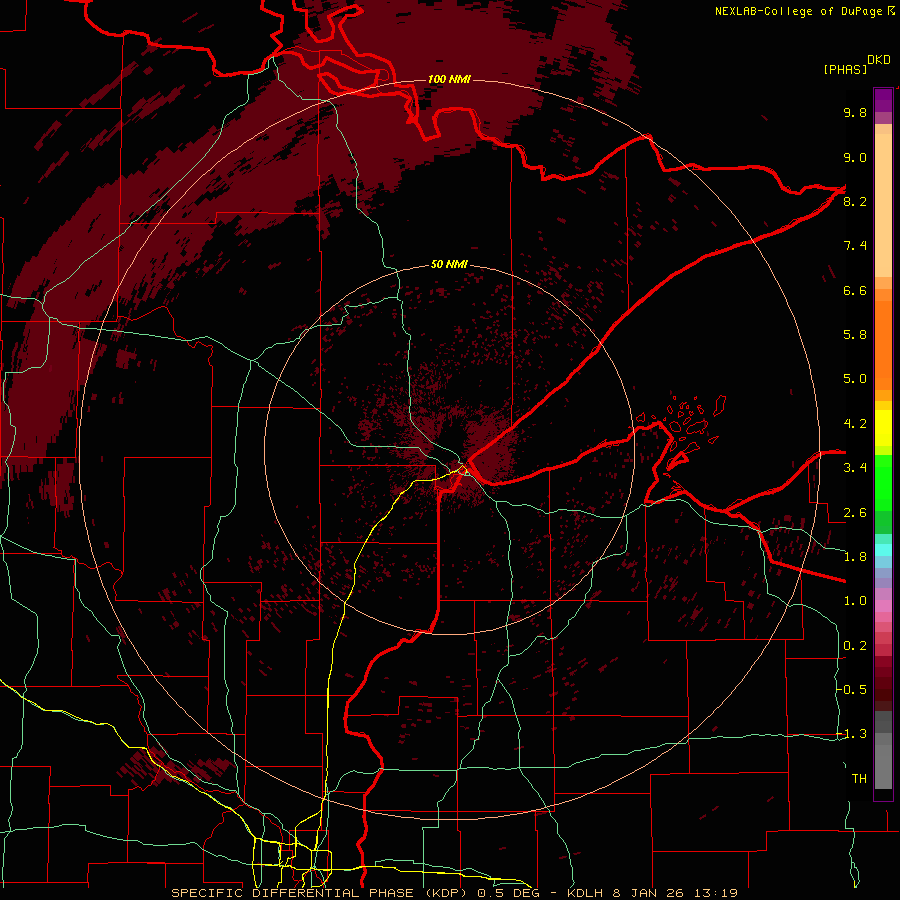Click the DKD legend heading

click(x=878, y=60)
